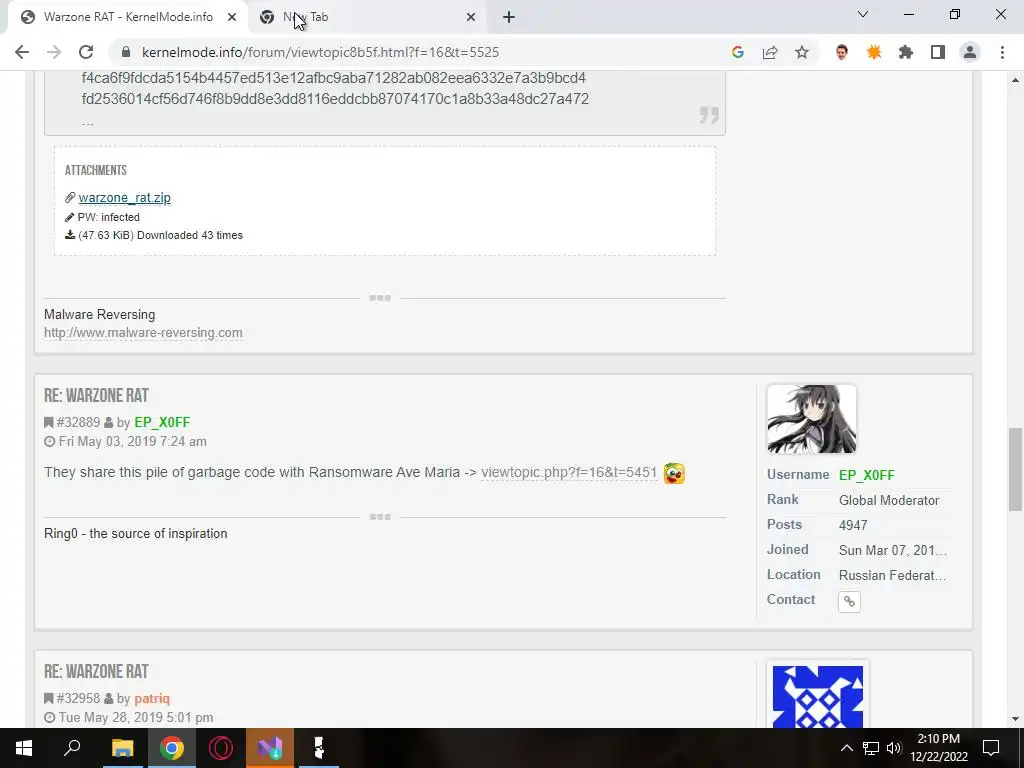Open the volume control in tray

point(894,748)
